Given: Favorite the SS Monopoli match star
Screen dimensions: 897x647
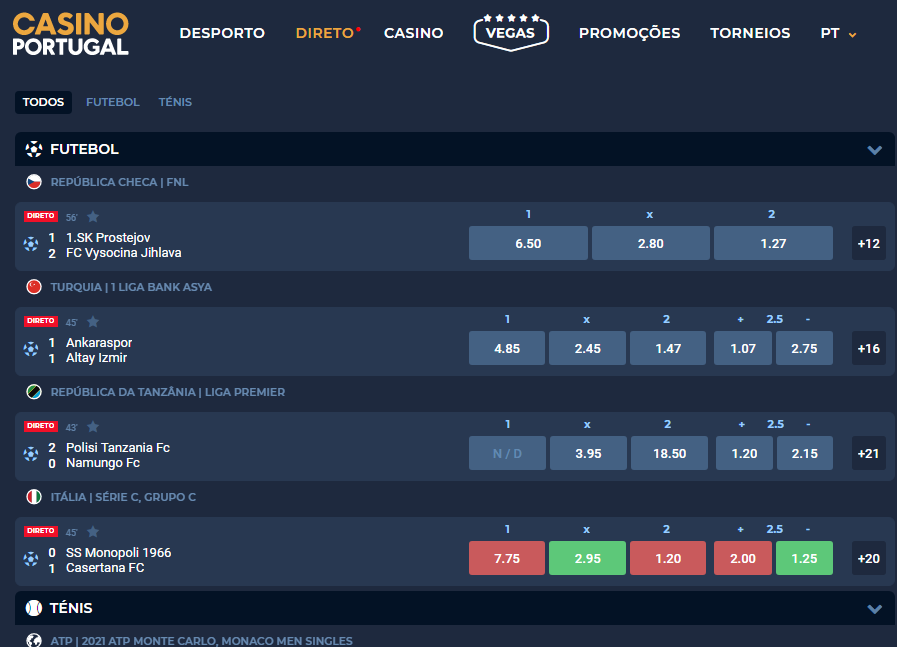Looking at the screenshot, I should coord(93,531).
